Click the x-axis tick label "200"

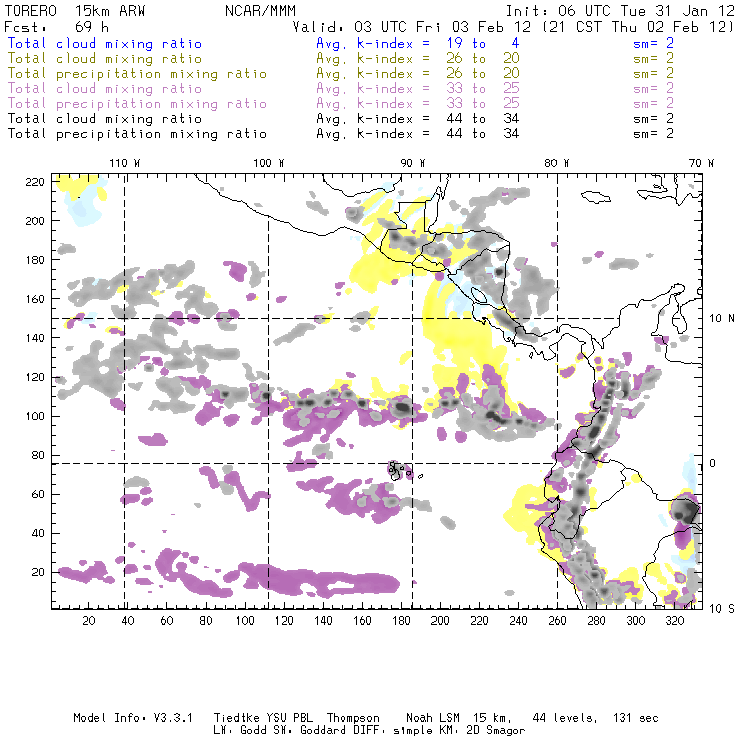pos(440,621)
